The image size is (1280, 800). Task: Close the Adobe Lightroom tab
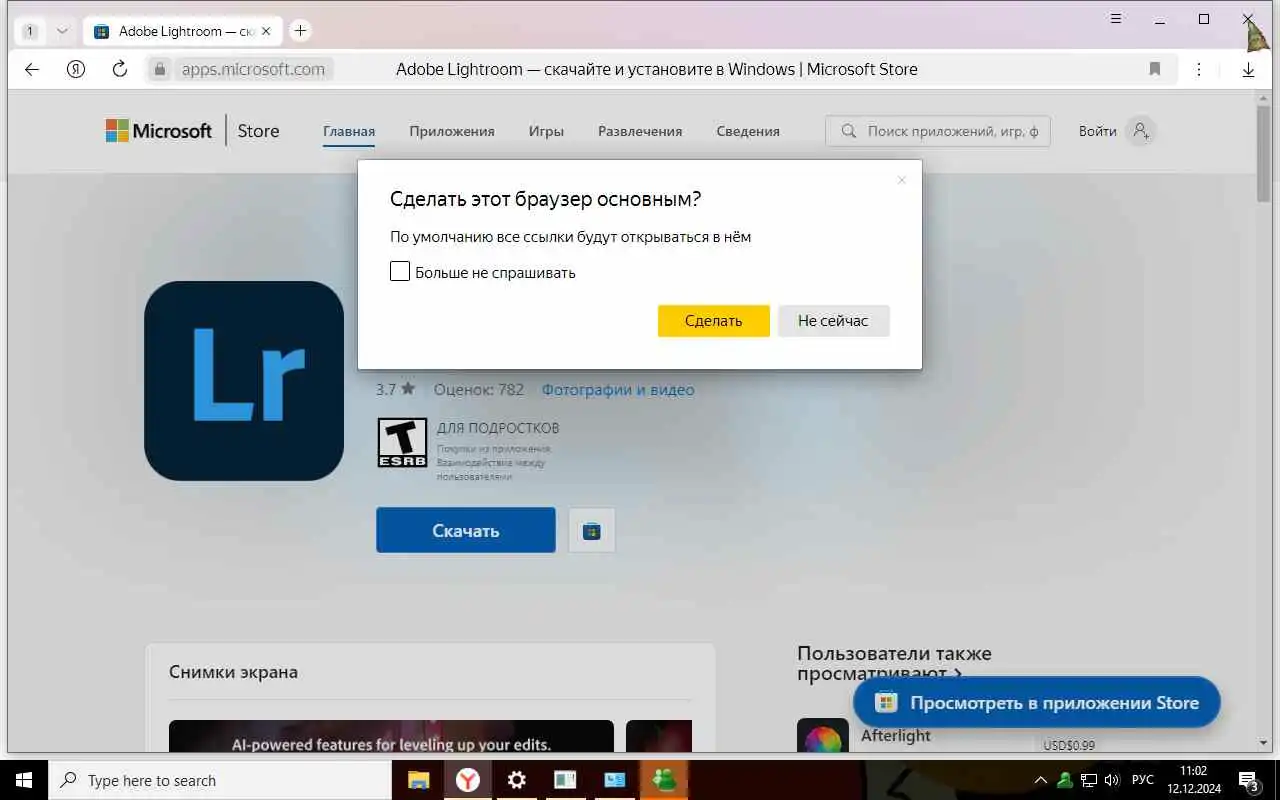[x=266, y=31]
